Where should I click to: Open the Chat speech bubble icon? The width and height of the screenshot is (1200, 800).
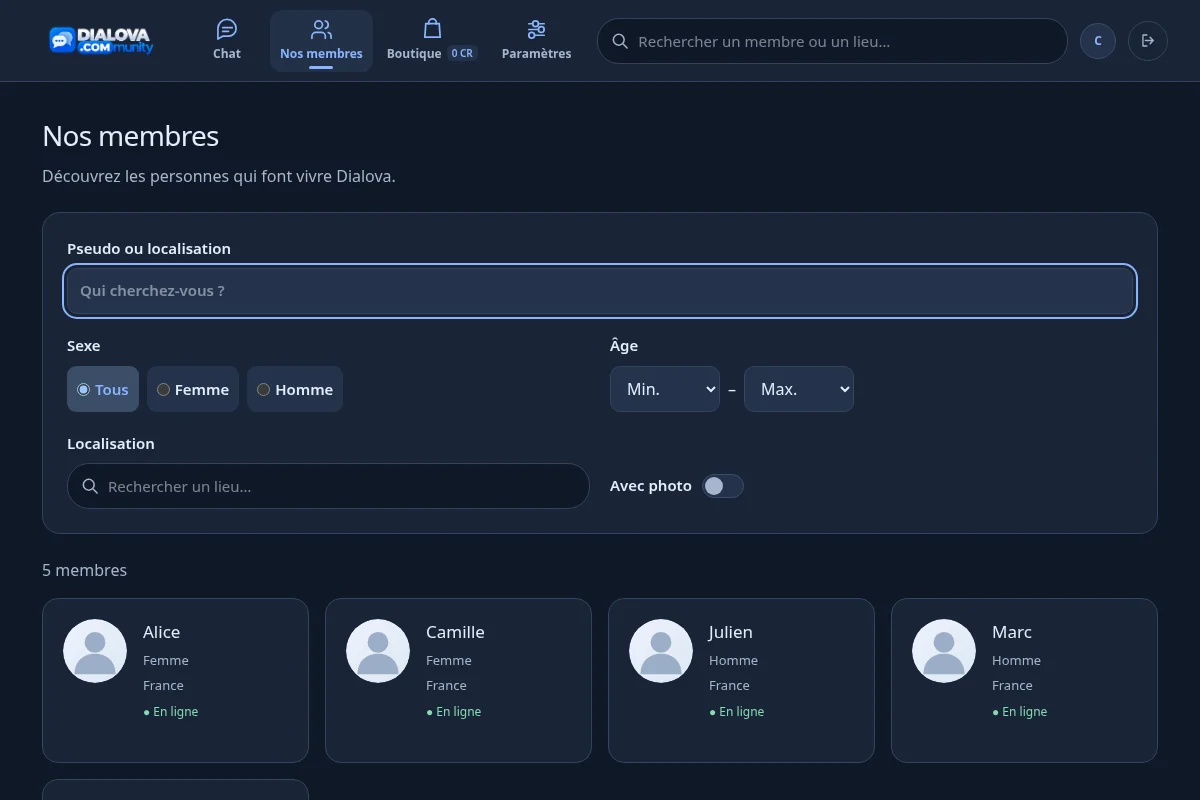(227, 29)
